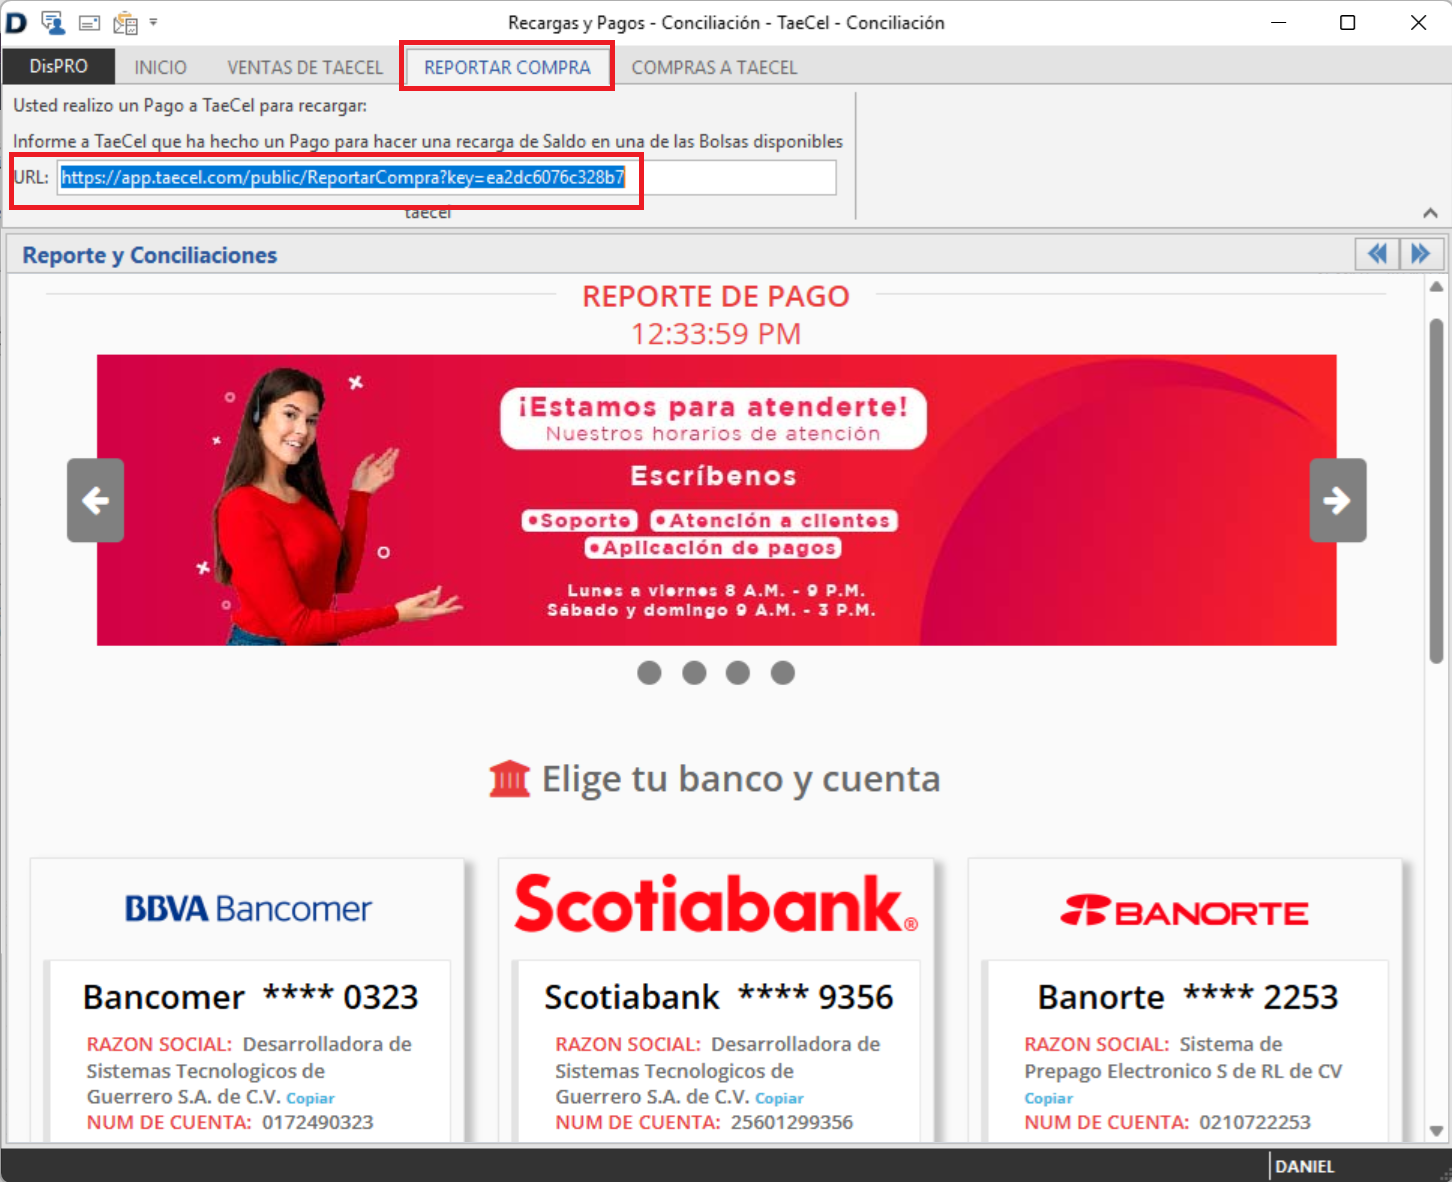This screenshot has height=1182, width=1452.
Task: Open the COMPRAS A TAECEL tab
Action: pos(714,67)
